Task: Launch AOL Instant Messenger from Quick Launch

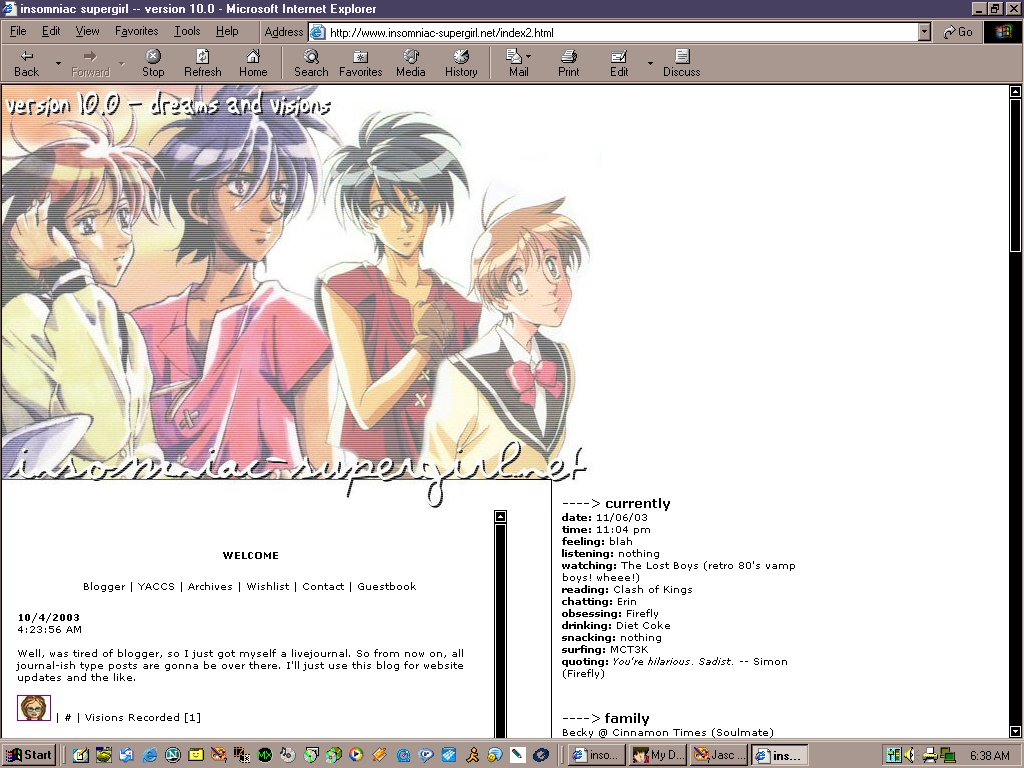Action: tap(472, 755)
